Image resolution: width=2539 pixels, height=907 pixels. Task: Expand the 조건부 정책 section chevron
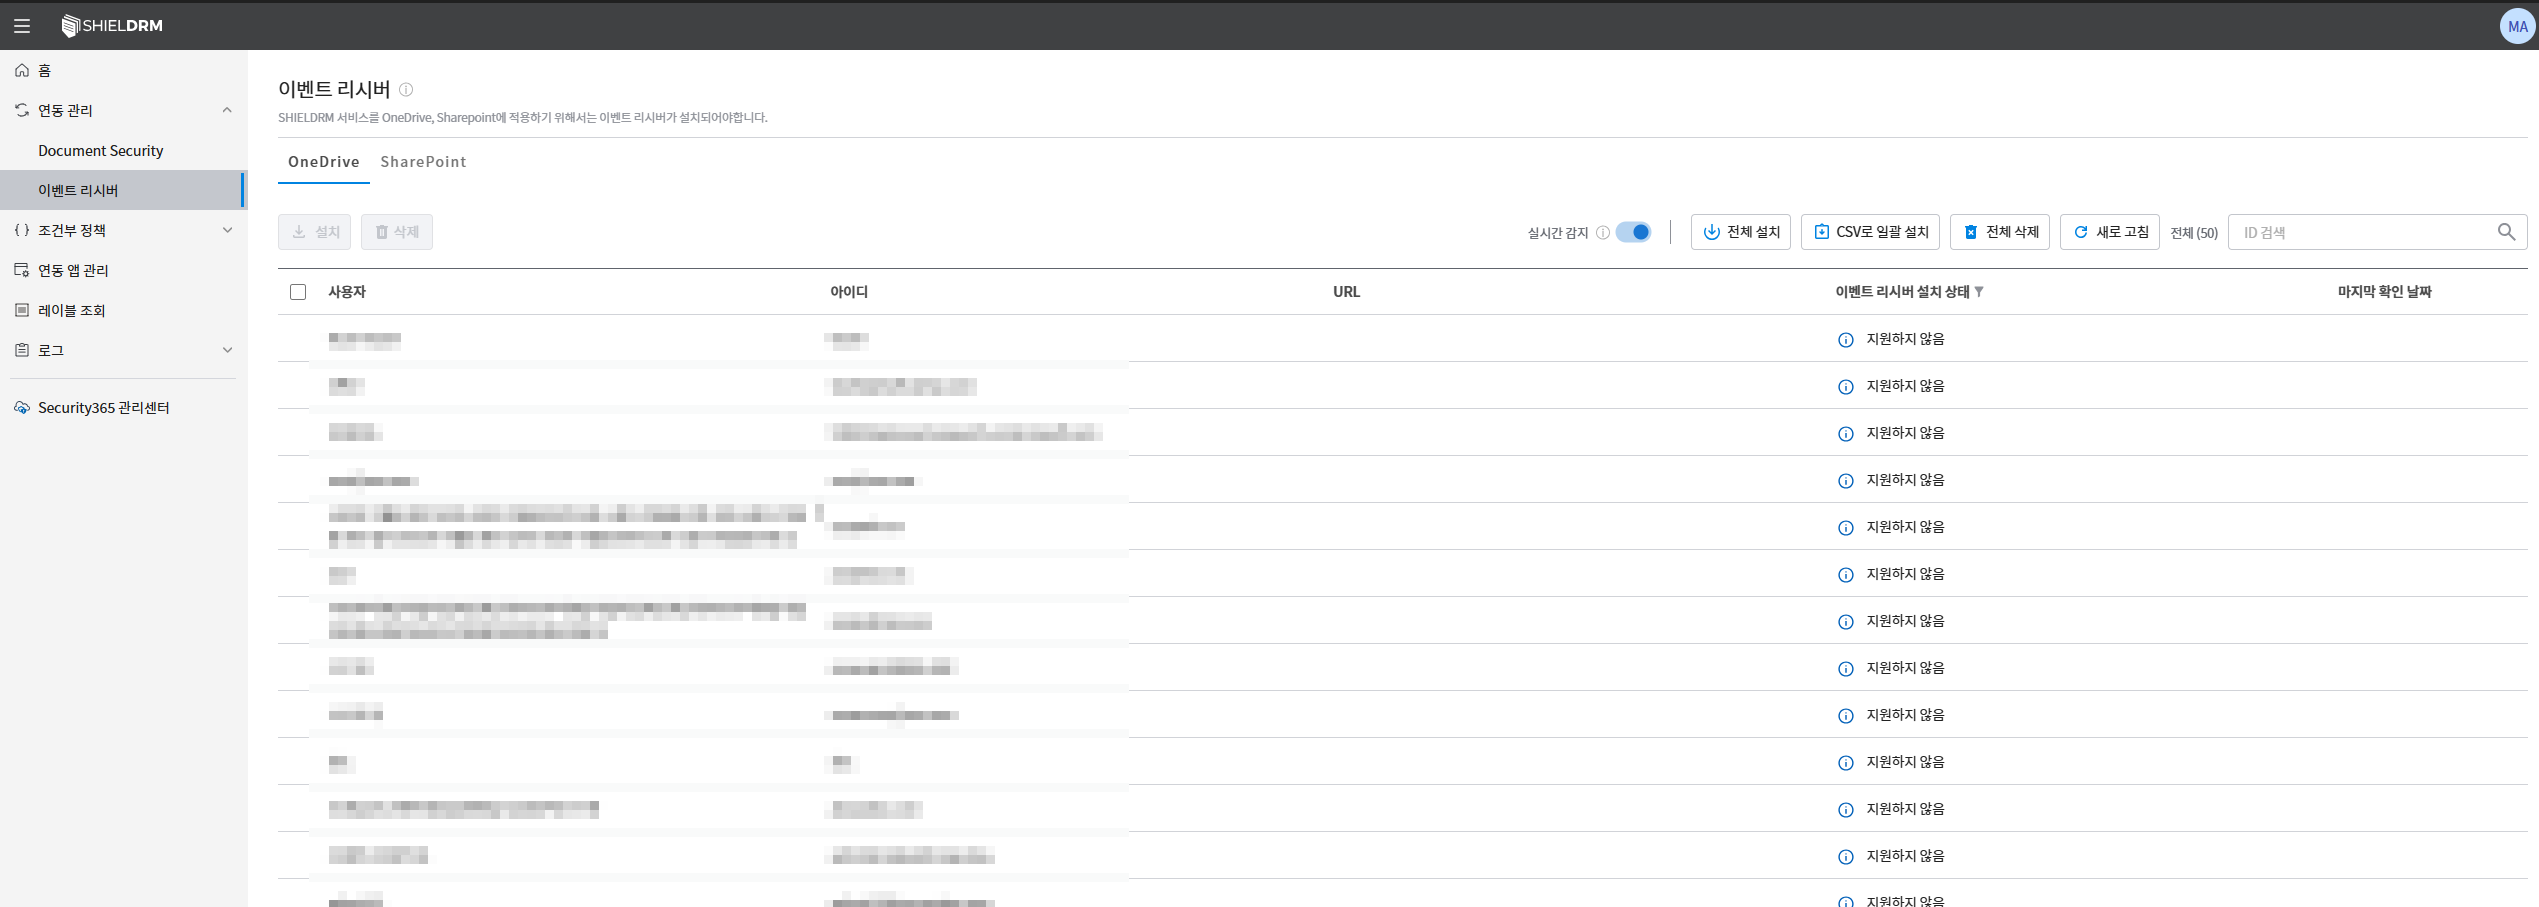click(x=227, y=230)
